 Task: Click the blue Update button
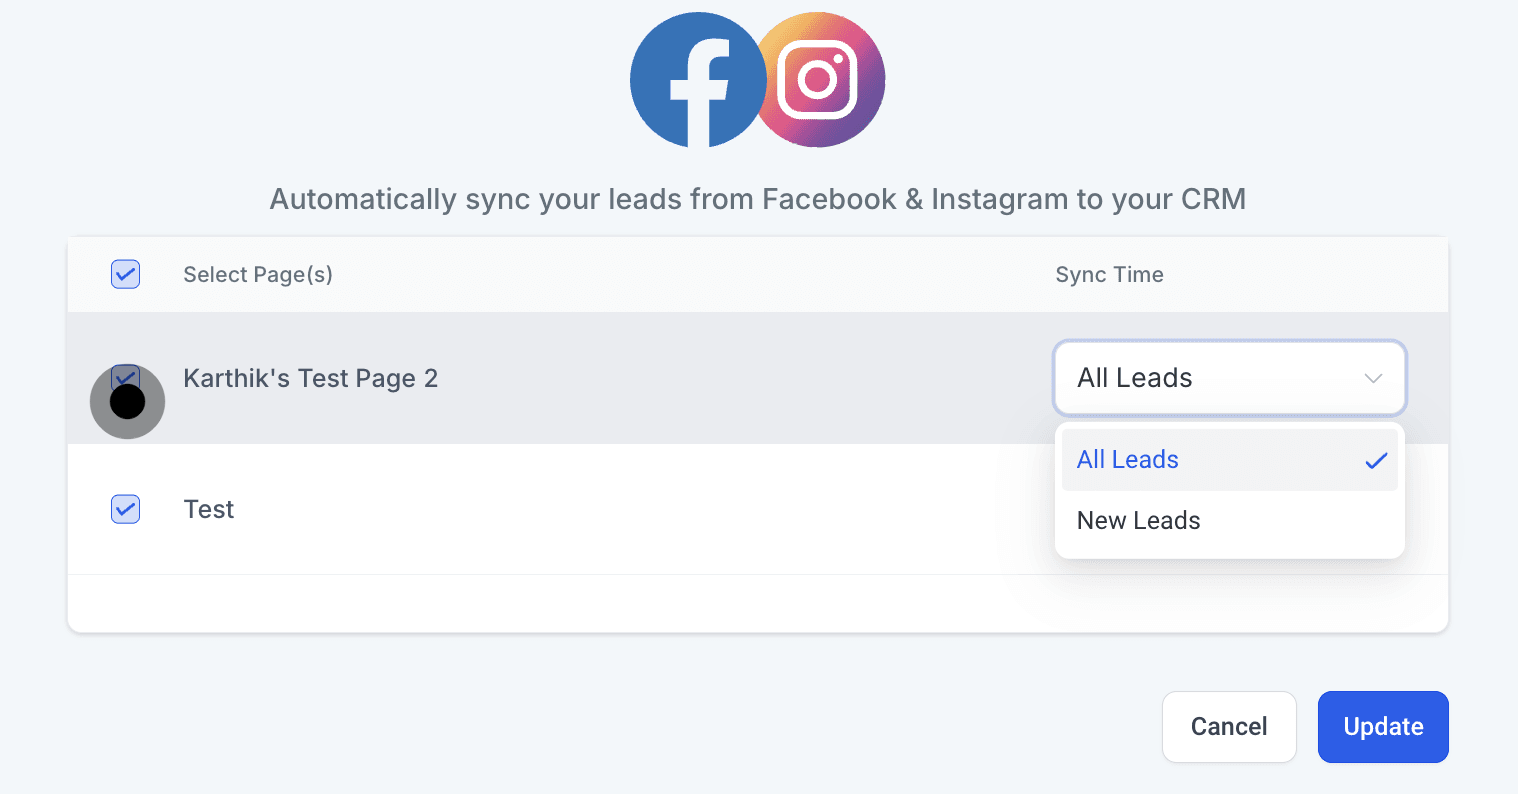[1383, 727]
